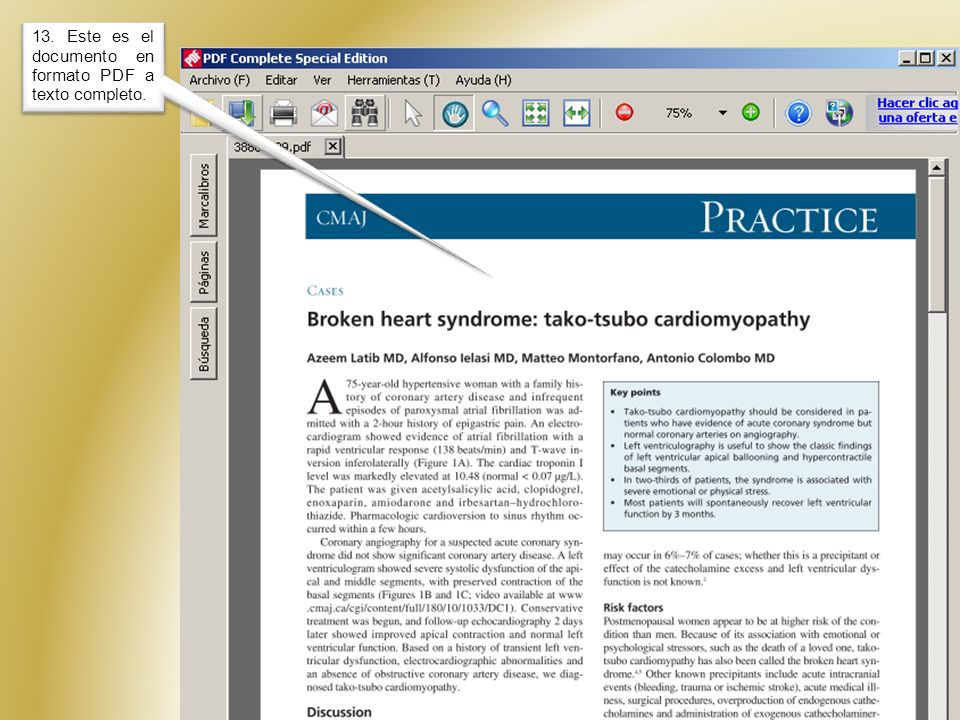Click the 'CMAJ' journal logo text
Screen dimensions: 960x720
click(x=341, y=218)
